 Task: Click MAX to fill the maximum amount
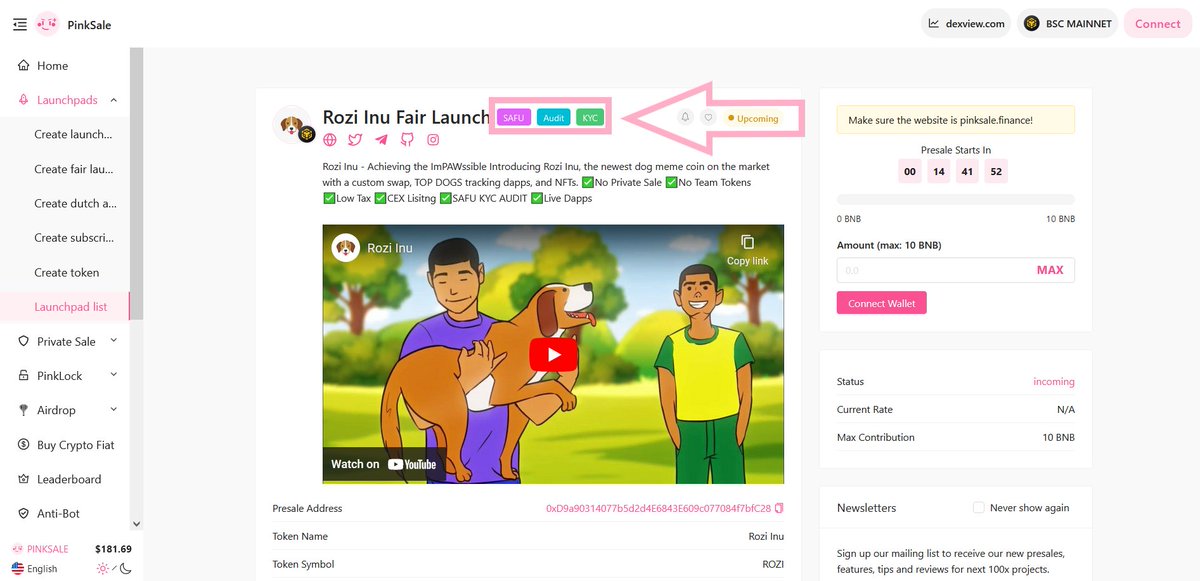tap(1049, 270)
